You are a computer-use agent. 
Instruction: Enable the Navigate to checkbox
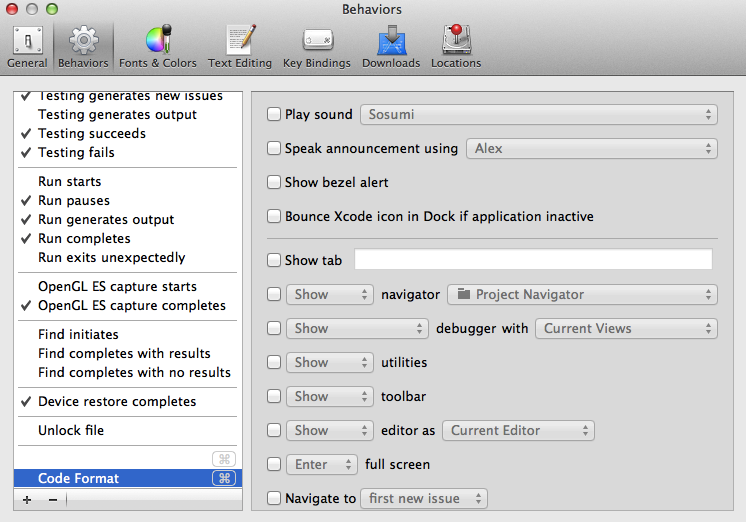click(274, 498)
